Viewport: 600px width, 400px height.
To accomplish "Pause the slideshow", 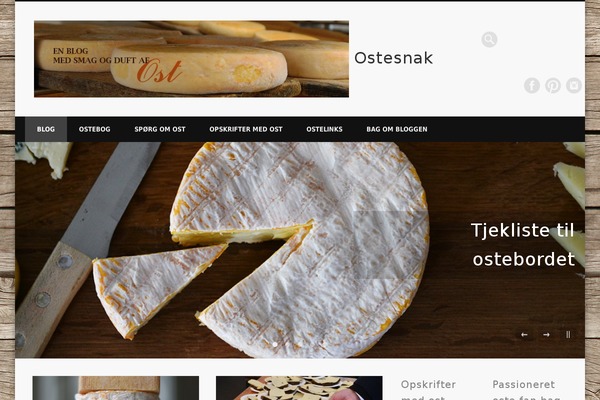I will 568,335.
